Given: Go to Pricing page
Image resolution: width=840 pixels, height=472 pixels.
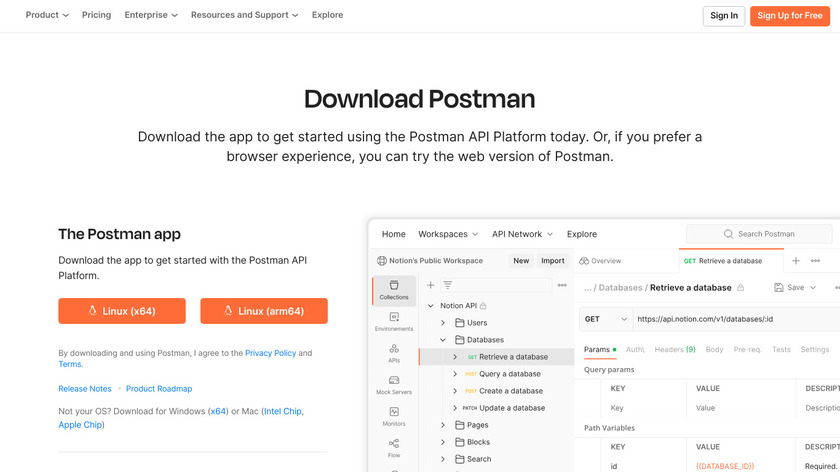Looking at the screenshot, I should (96, 15).
